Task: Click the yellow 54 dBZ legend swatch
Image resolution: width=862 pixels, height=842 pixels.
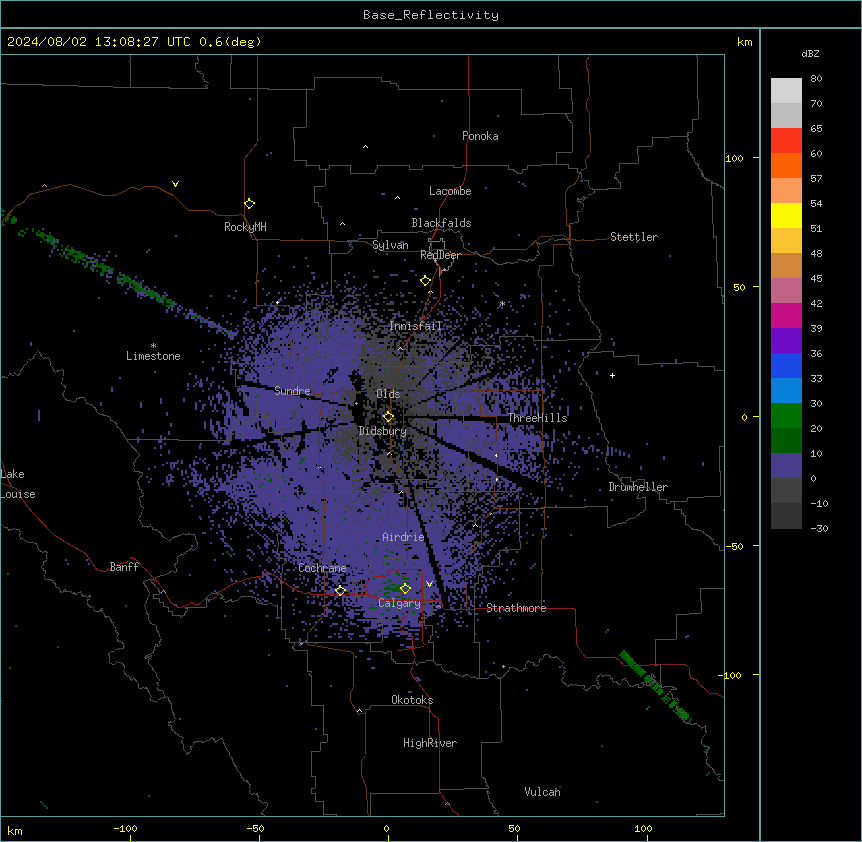Action: tap(786, 215)
